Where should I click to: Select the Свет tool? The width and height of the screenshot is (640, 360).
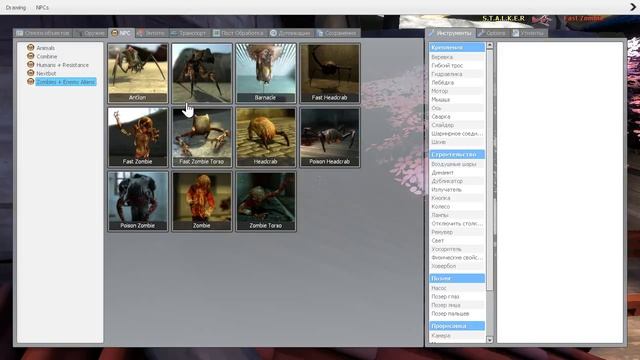click(457, 241)
